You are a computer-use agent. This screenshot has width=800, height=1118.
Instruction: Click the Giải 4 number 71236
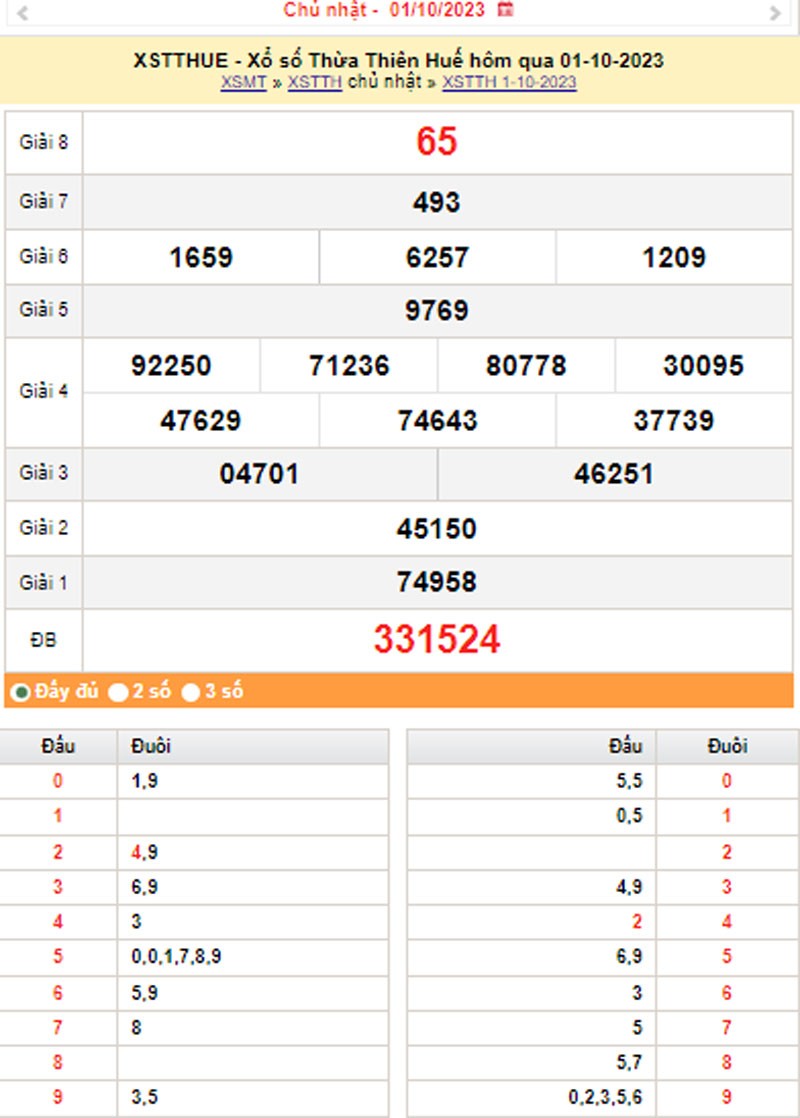pyautogui.click(x=349, y=366)
